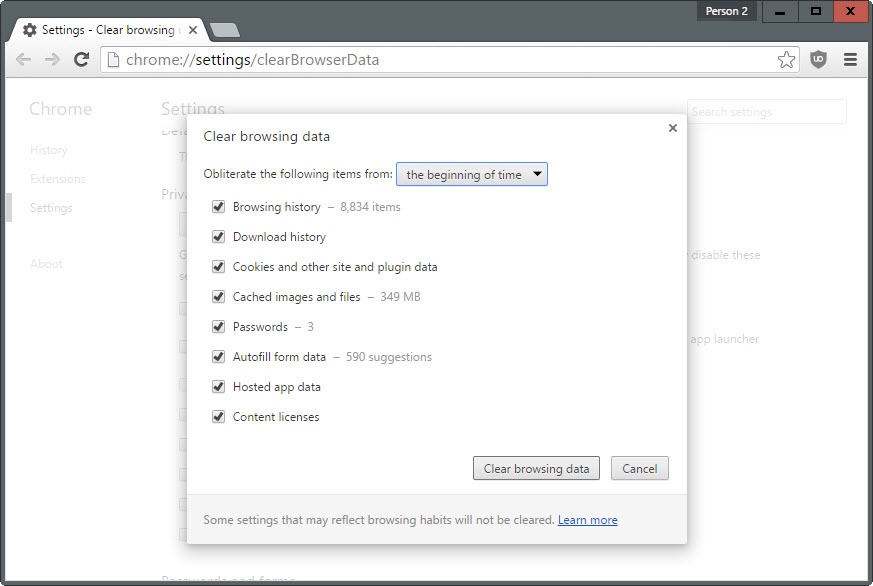Viewport: 873px width, 586px height.
Task: Bookmark this page with the star icon
Action: pos(787,59)
